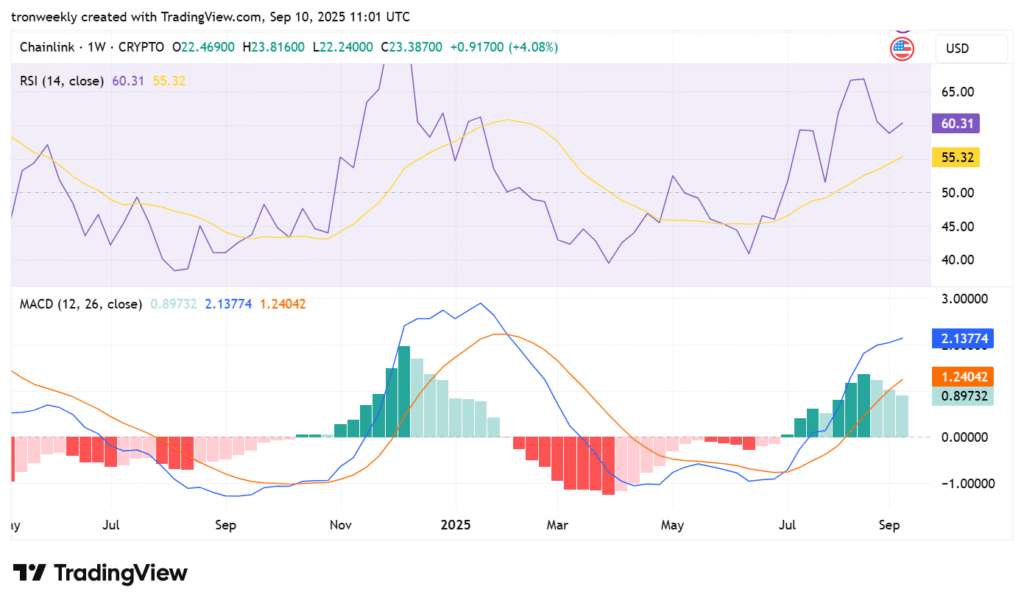Click the +0.91700 (+4.08%) change text

(x=504, y=47)
